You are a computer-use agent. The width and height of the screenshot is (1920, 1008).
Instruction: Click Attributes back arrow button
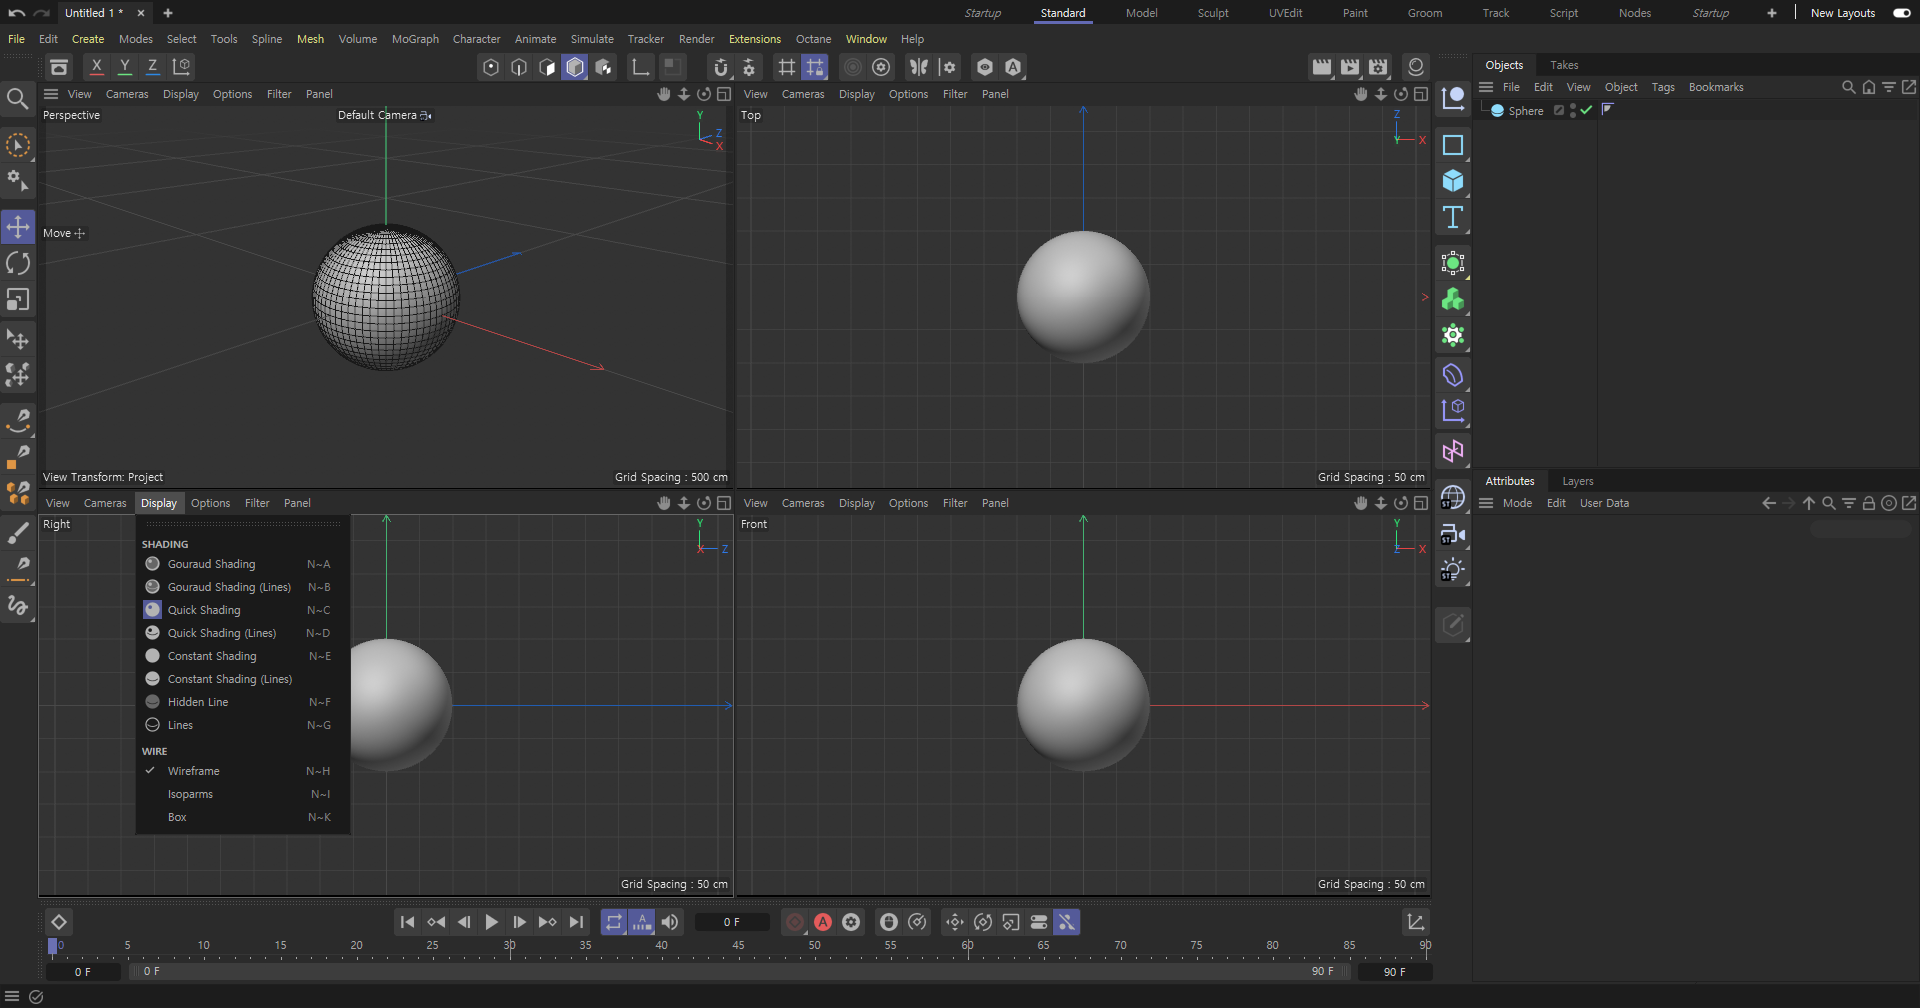click(x=1768, y=503)
